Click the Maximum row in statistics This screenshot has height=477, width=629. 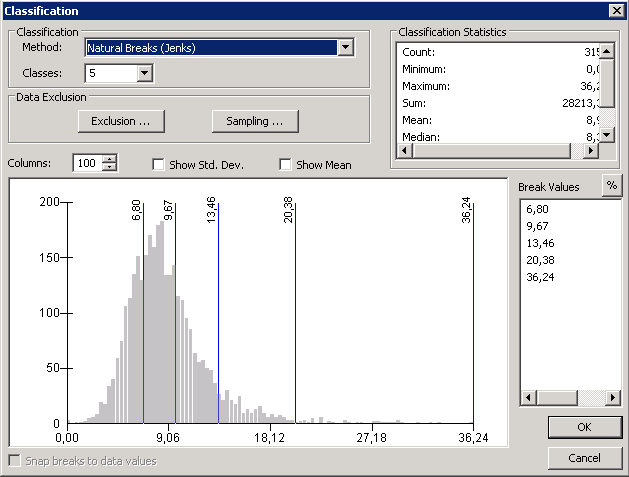coord(498,86)
